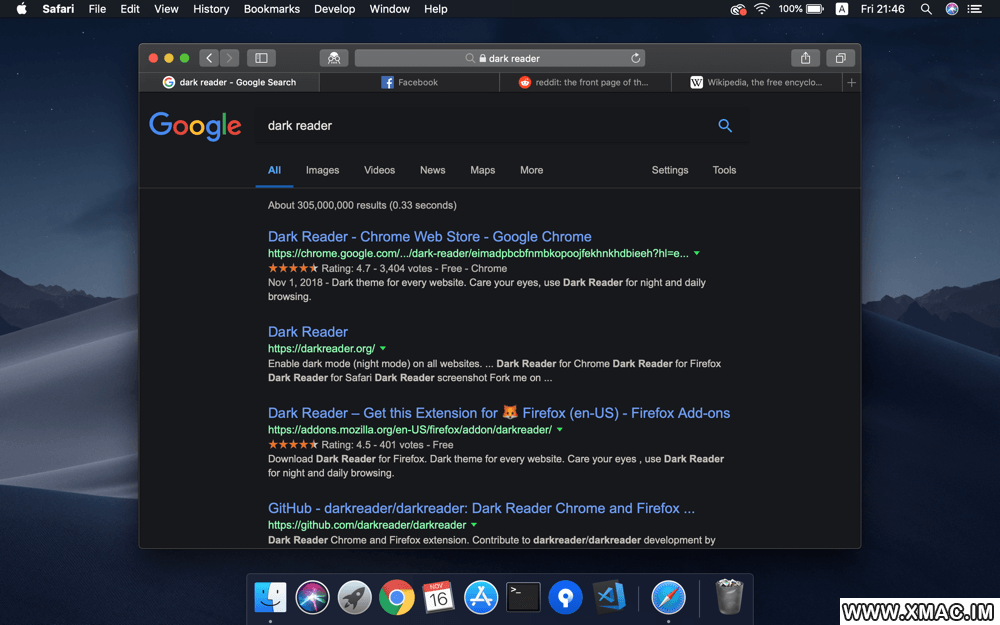
Task: Open Launchpad rocket icon in Dock
Action: pos(355,598)
